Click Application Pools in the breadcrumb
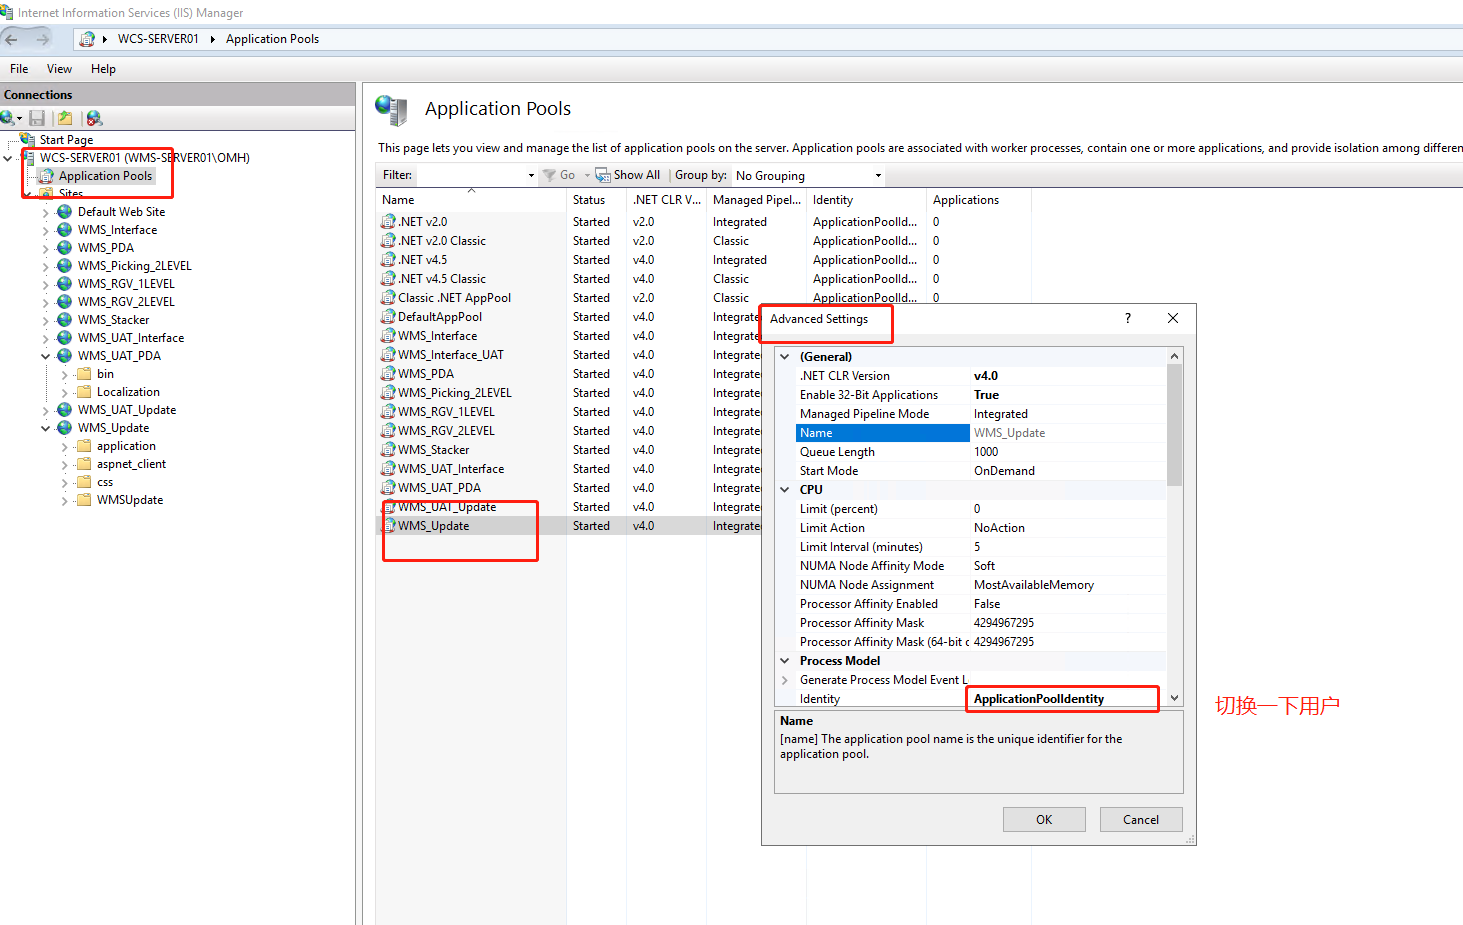 tap(272, 39)
